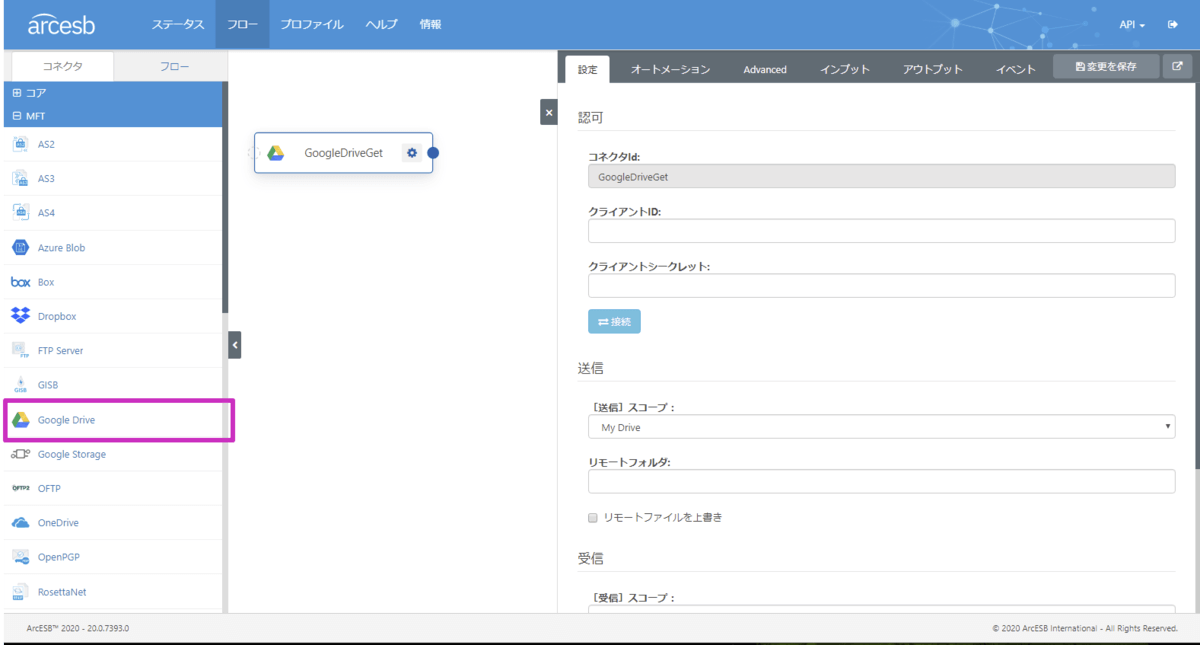Expand the コア connector group
Image resolution: width=1200 pixels, height=645 pixels.
(112, 93)
